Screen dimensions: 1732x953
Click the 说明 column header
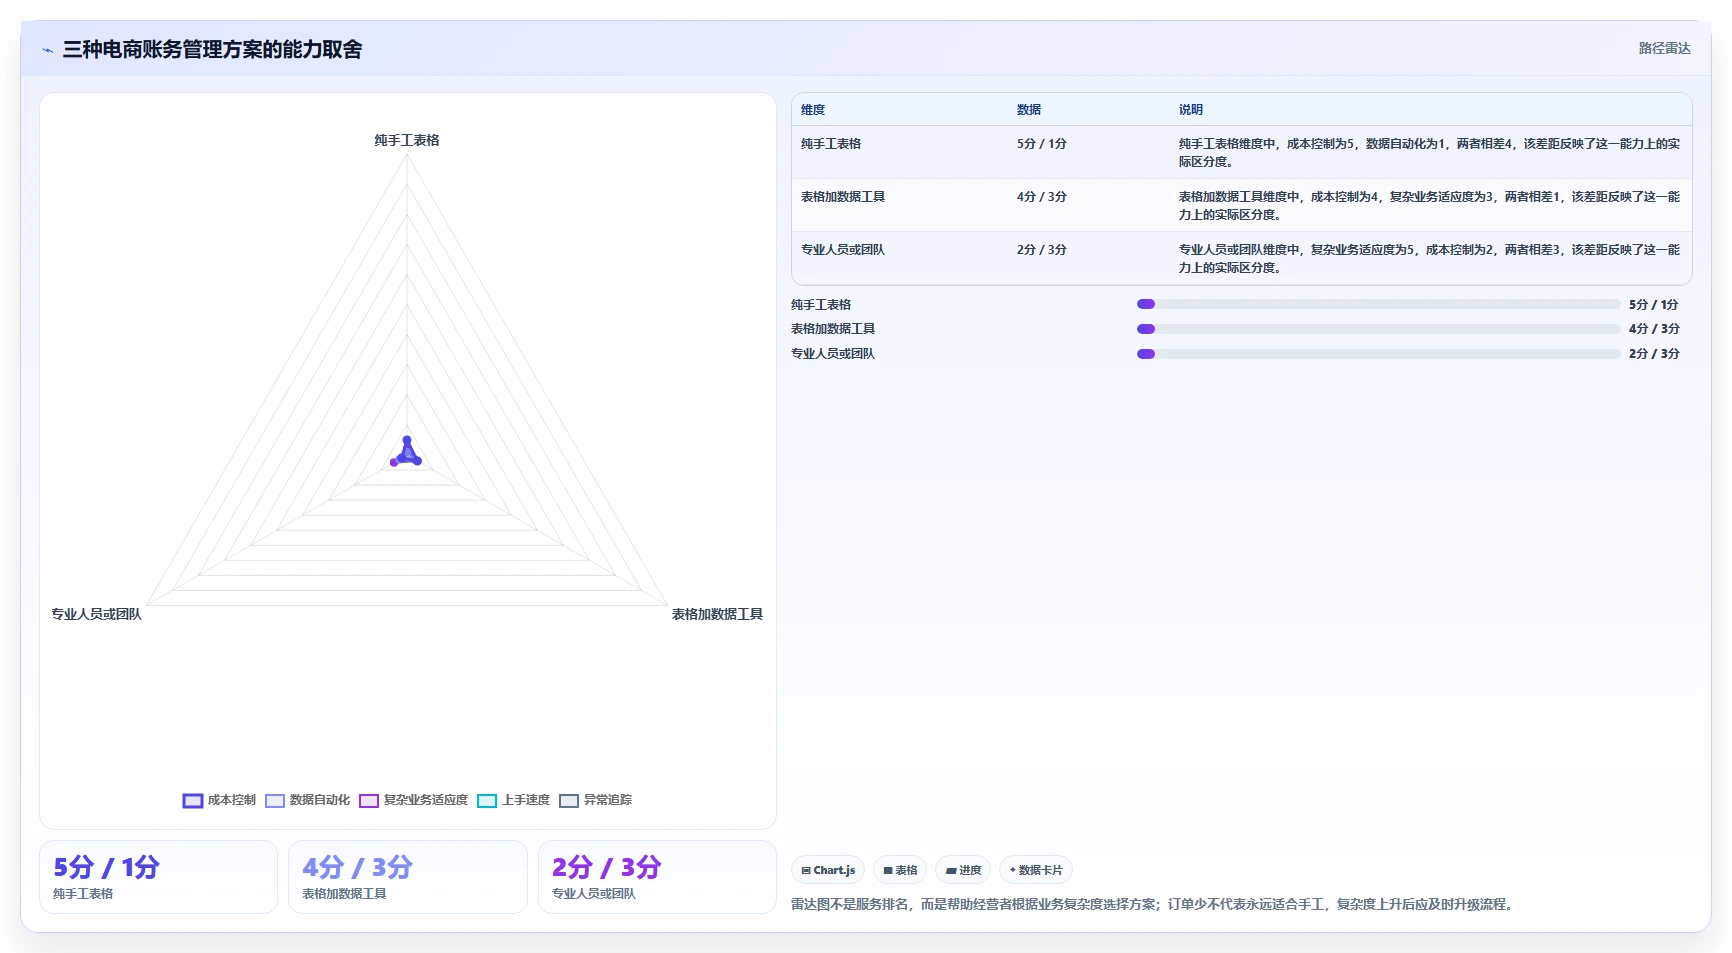click(1190, 110)
